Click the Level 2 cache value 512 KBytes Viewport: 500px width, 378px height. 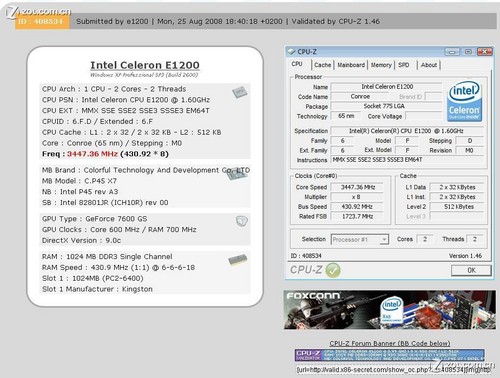point(457,207)
